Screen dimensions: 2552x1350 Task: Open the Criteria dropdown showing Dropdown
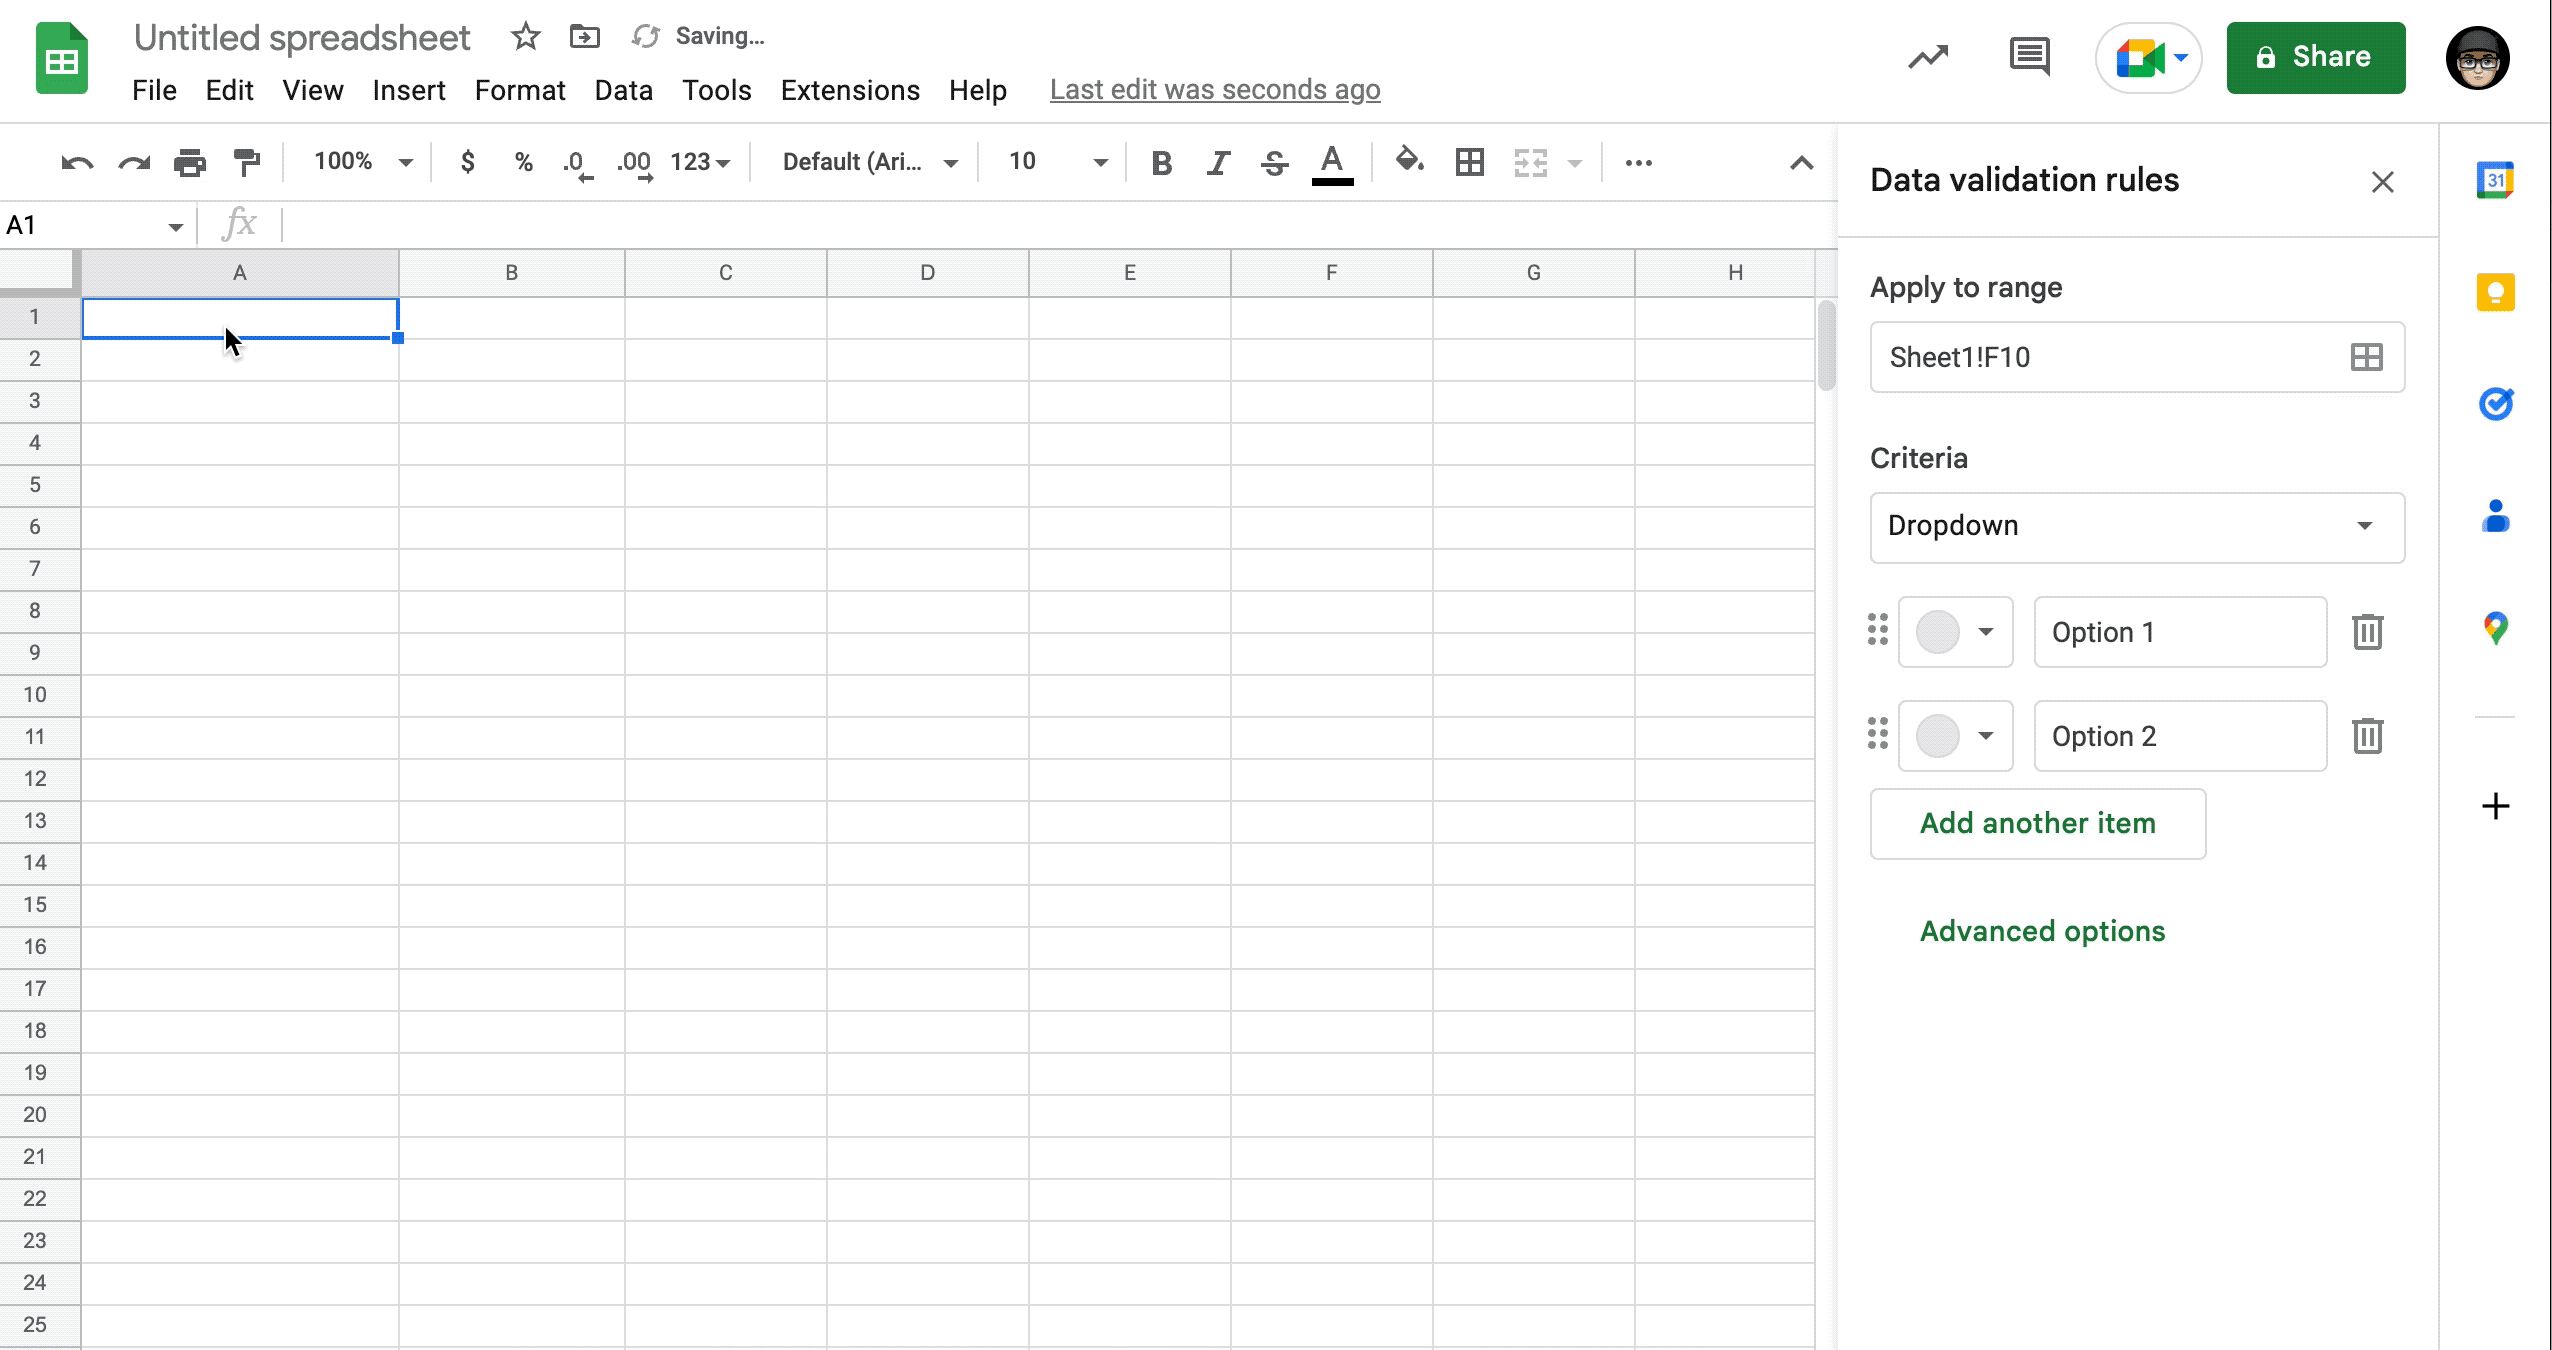(2135, 527)
